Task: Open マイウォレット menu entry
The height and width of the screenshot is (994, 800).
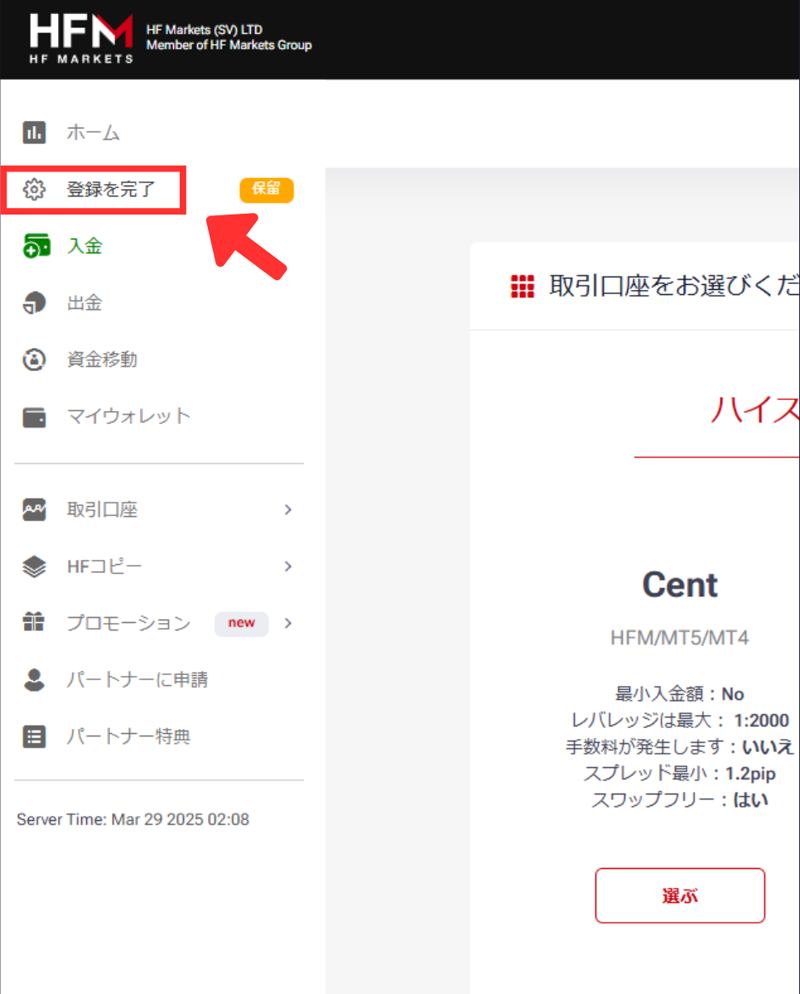Action: coord(129,416)
